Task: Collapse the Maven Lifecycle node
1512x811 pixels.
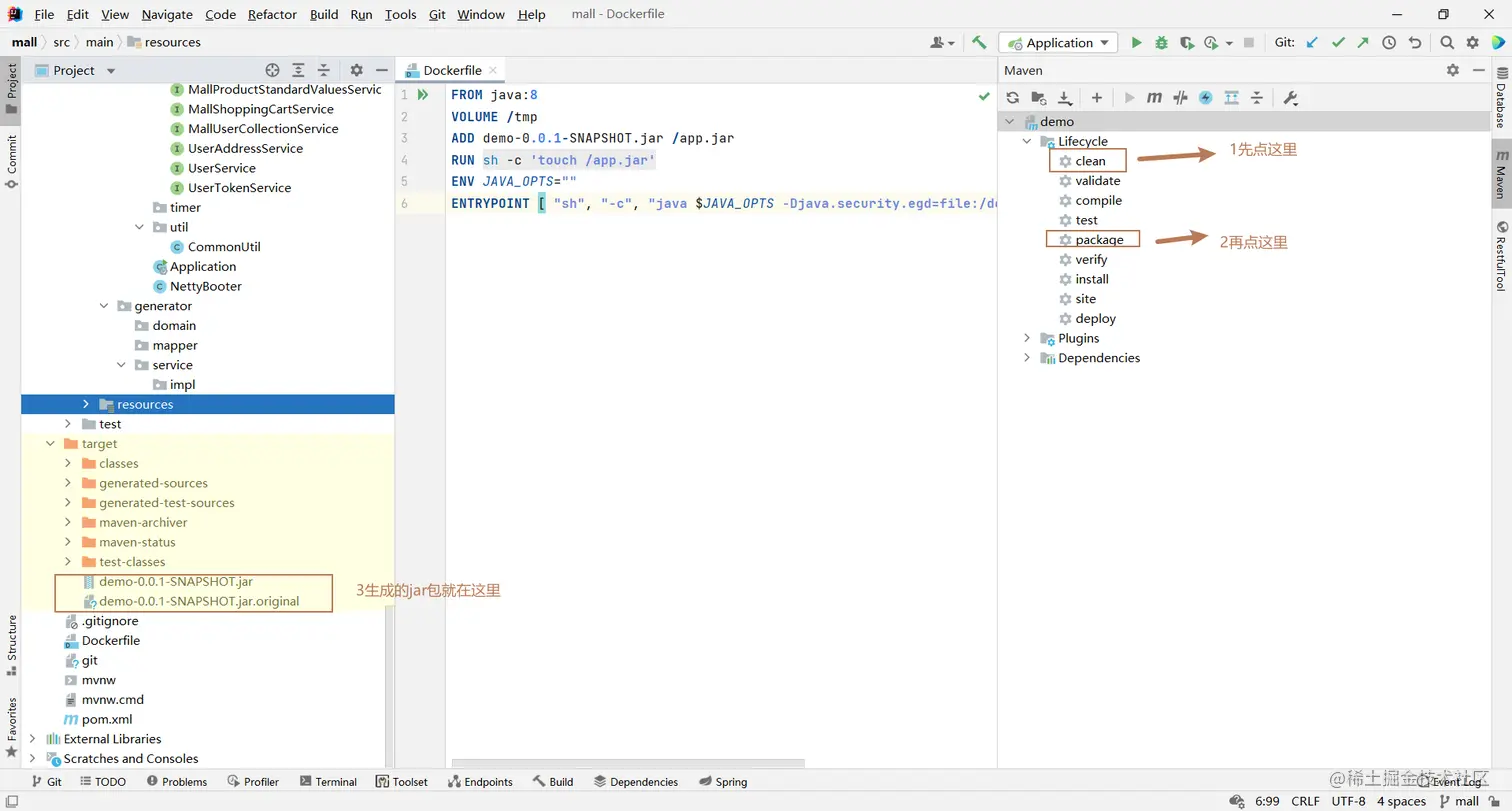Action: pyautogui.click(x=1027, y=142)
